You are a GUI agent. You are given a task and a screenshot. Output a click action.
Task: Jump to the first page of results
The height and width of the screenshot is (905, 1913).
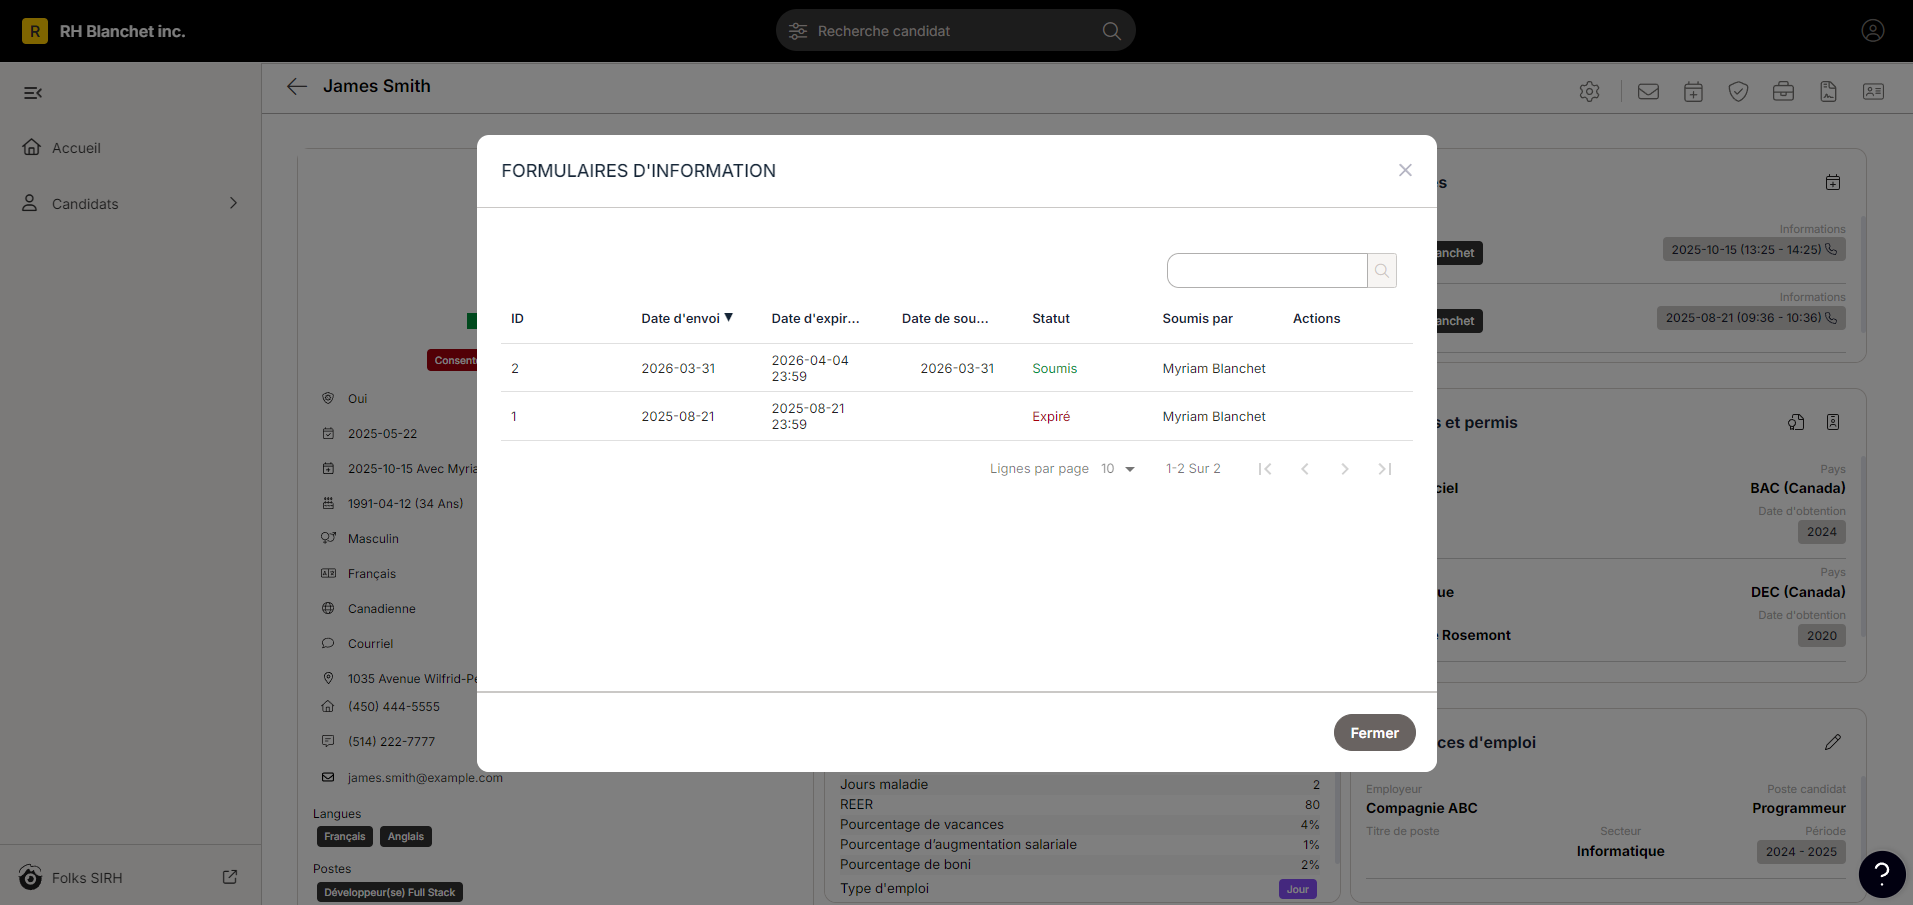[1265, 469]
